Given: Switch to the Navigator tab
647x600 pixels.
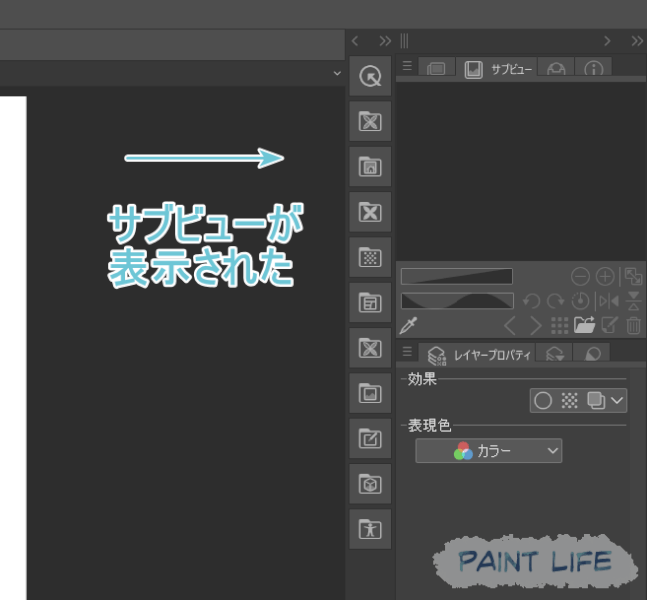Looking at the screenshot, I should pyautogui.click(x=436, y=68).
